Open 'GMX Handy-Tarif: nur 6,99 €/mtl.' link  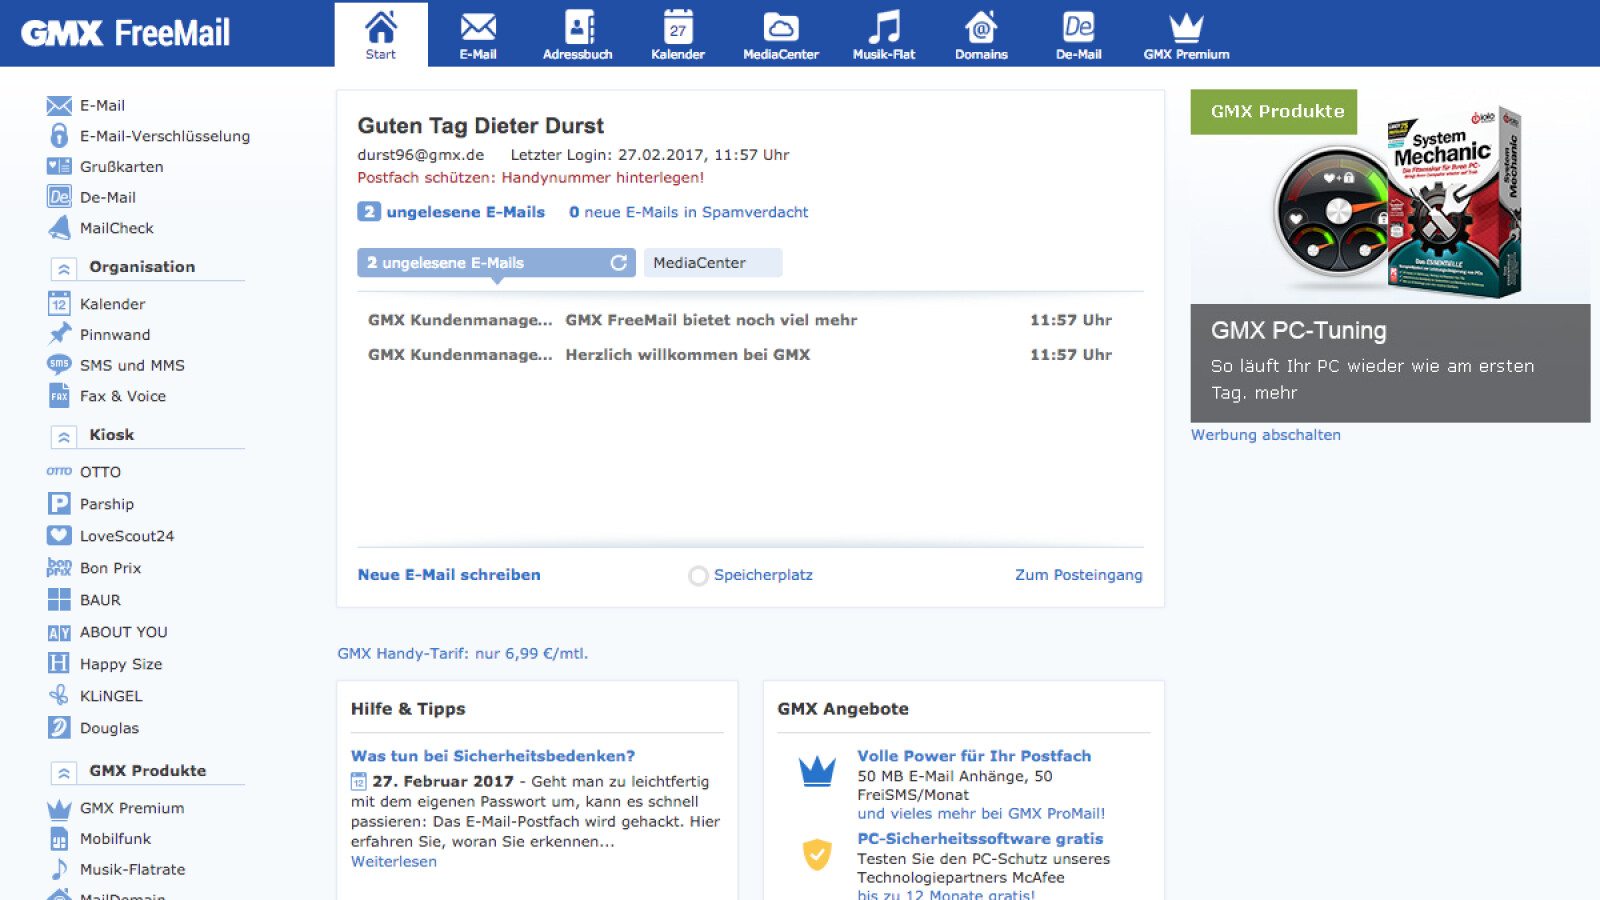click(462, 654)
